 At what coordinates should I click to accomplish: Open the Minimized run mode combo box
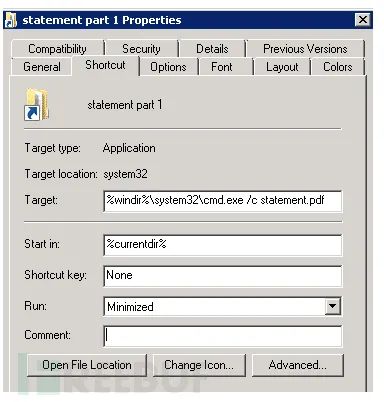pyautogui.click(x=223, y=306)
